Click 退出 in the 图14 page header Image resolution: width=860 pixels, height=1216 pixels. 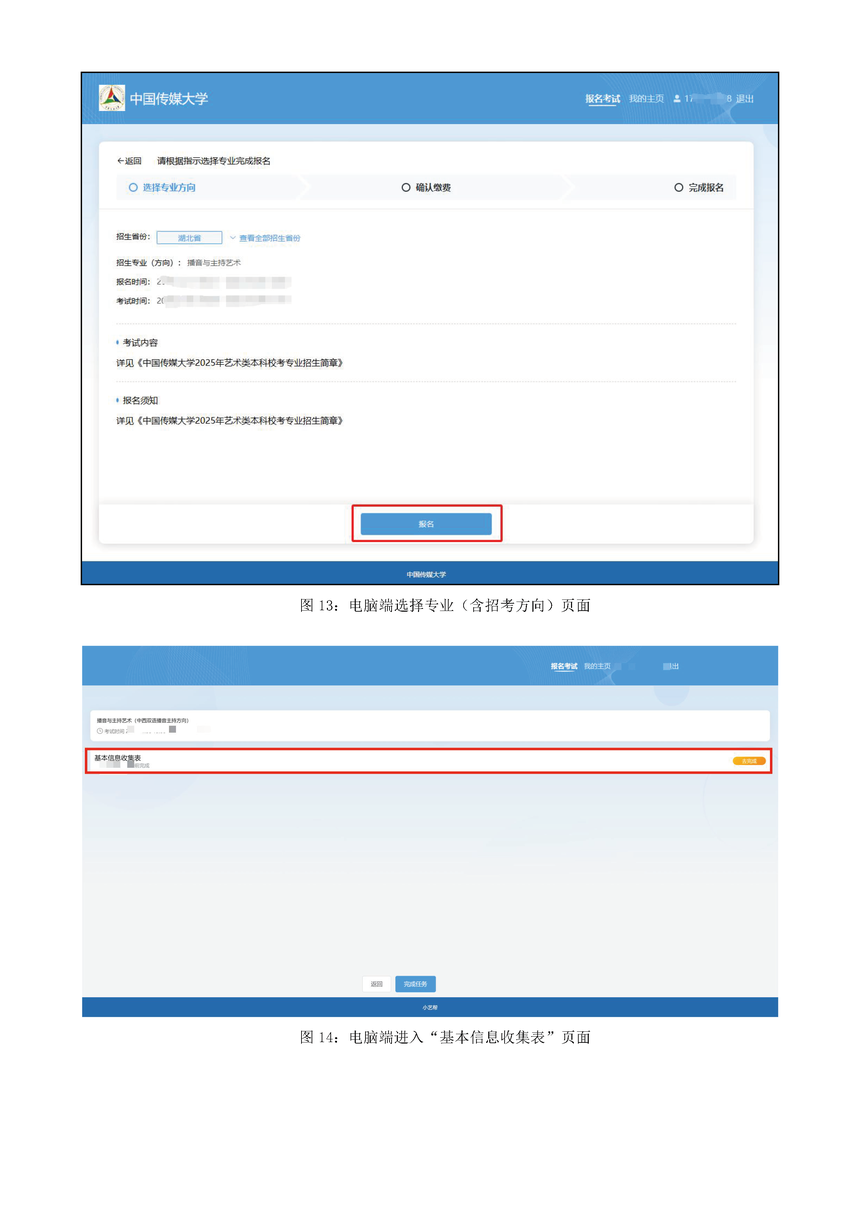(x=671, y=666)
